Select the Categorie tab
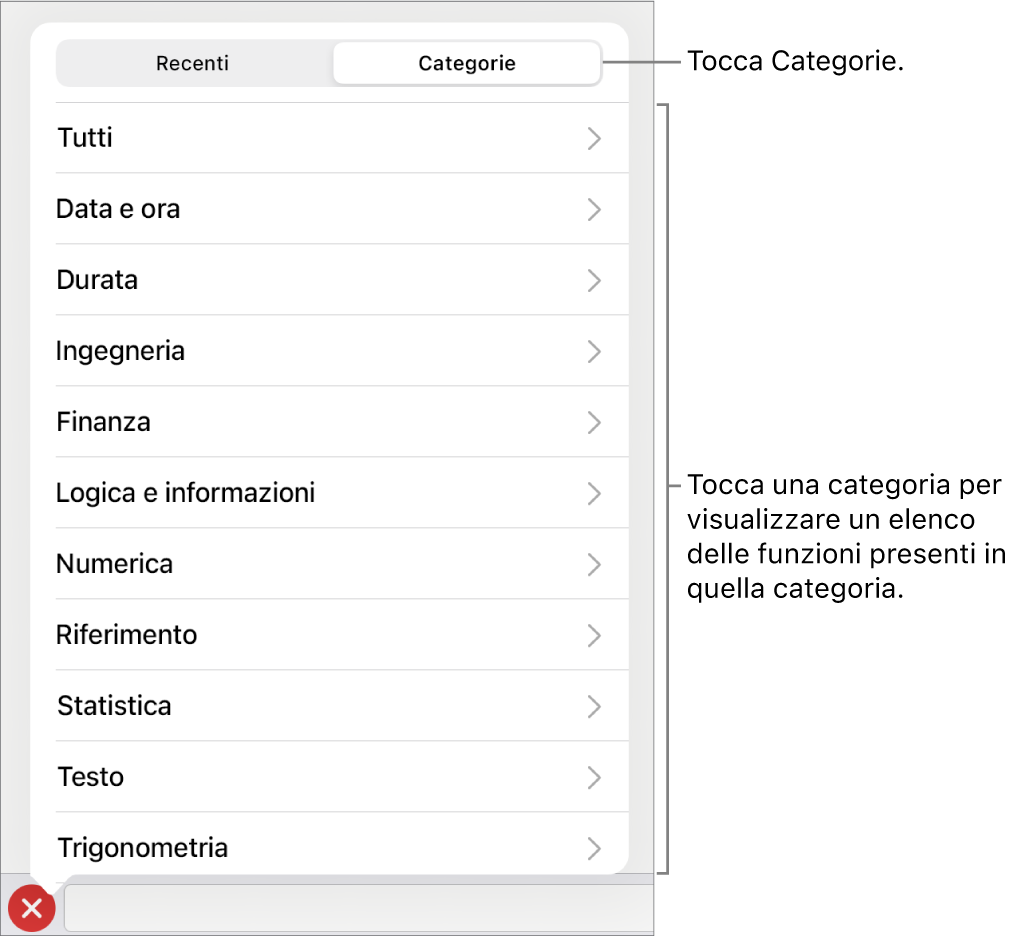1016x936 pixels. click(x=466, y=64)
